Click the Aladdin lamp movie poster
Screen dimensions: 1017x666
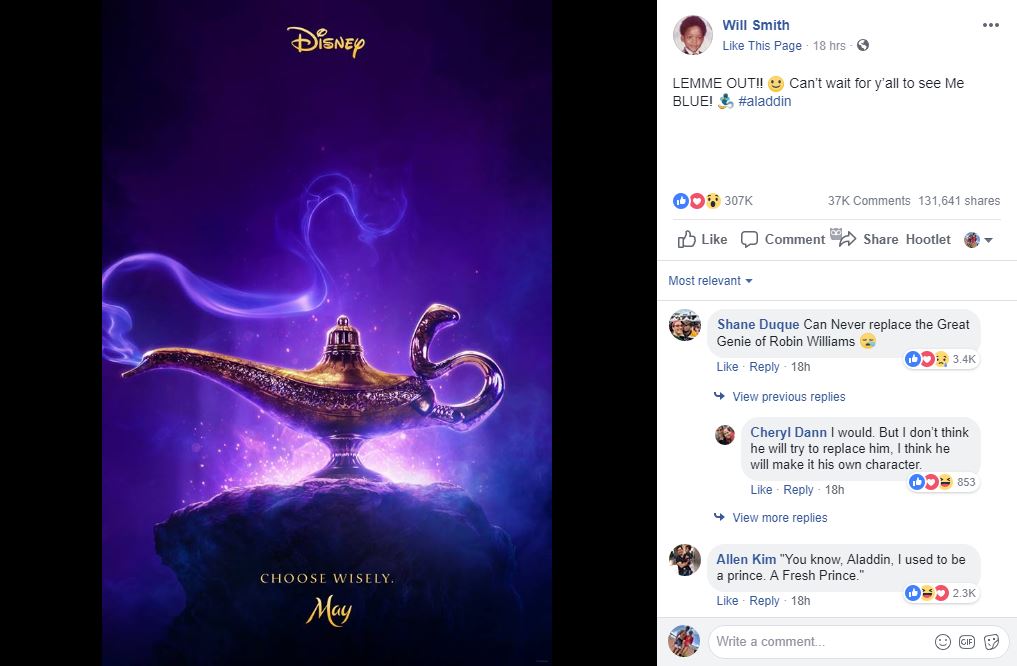(330, 333)
